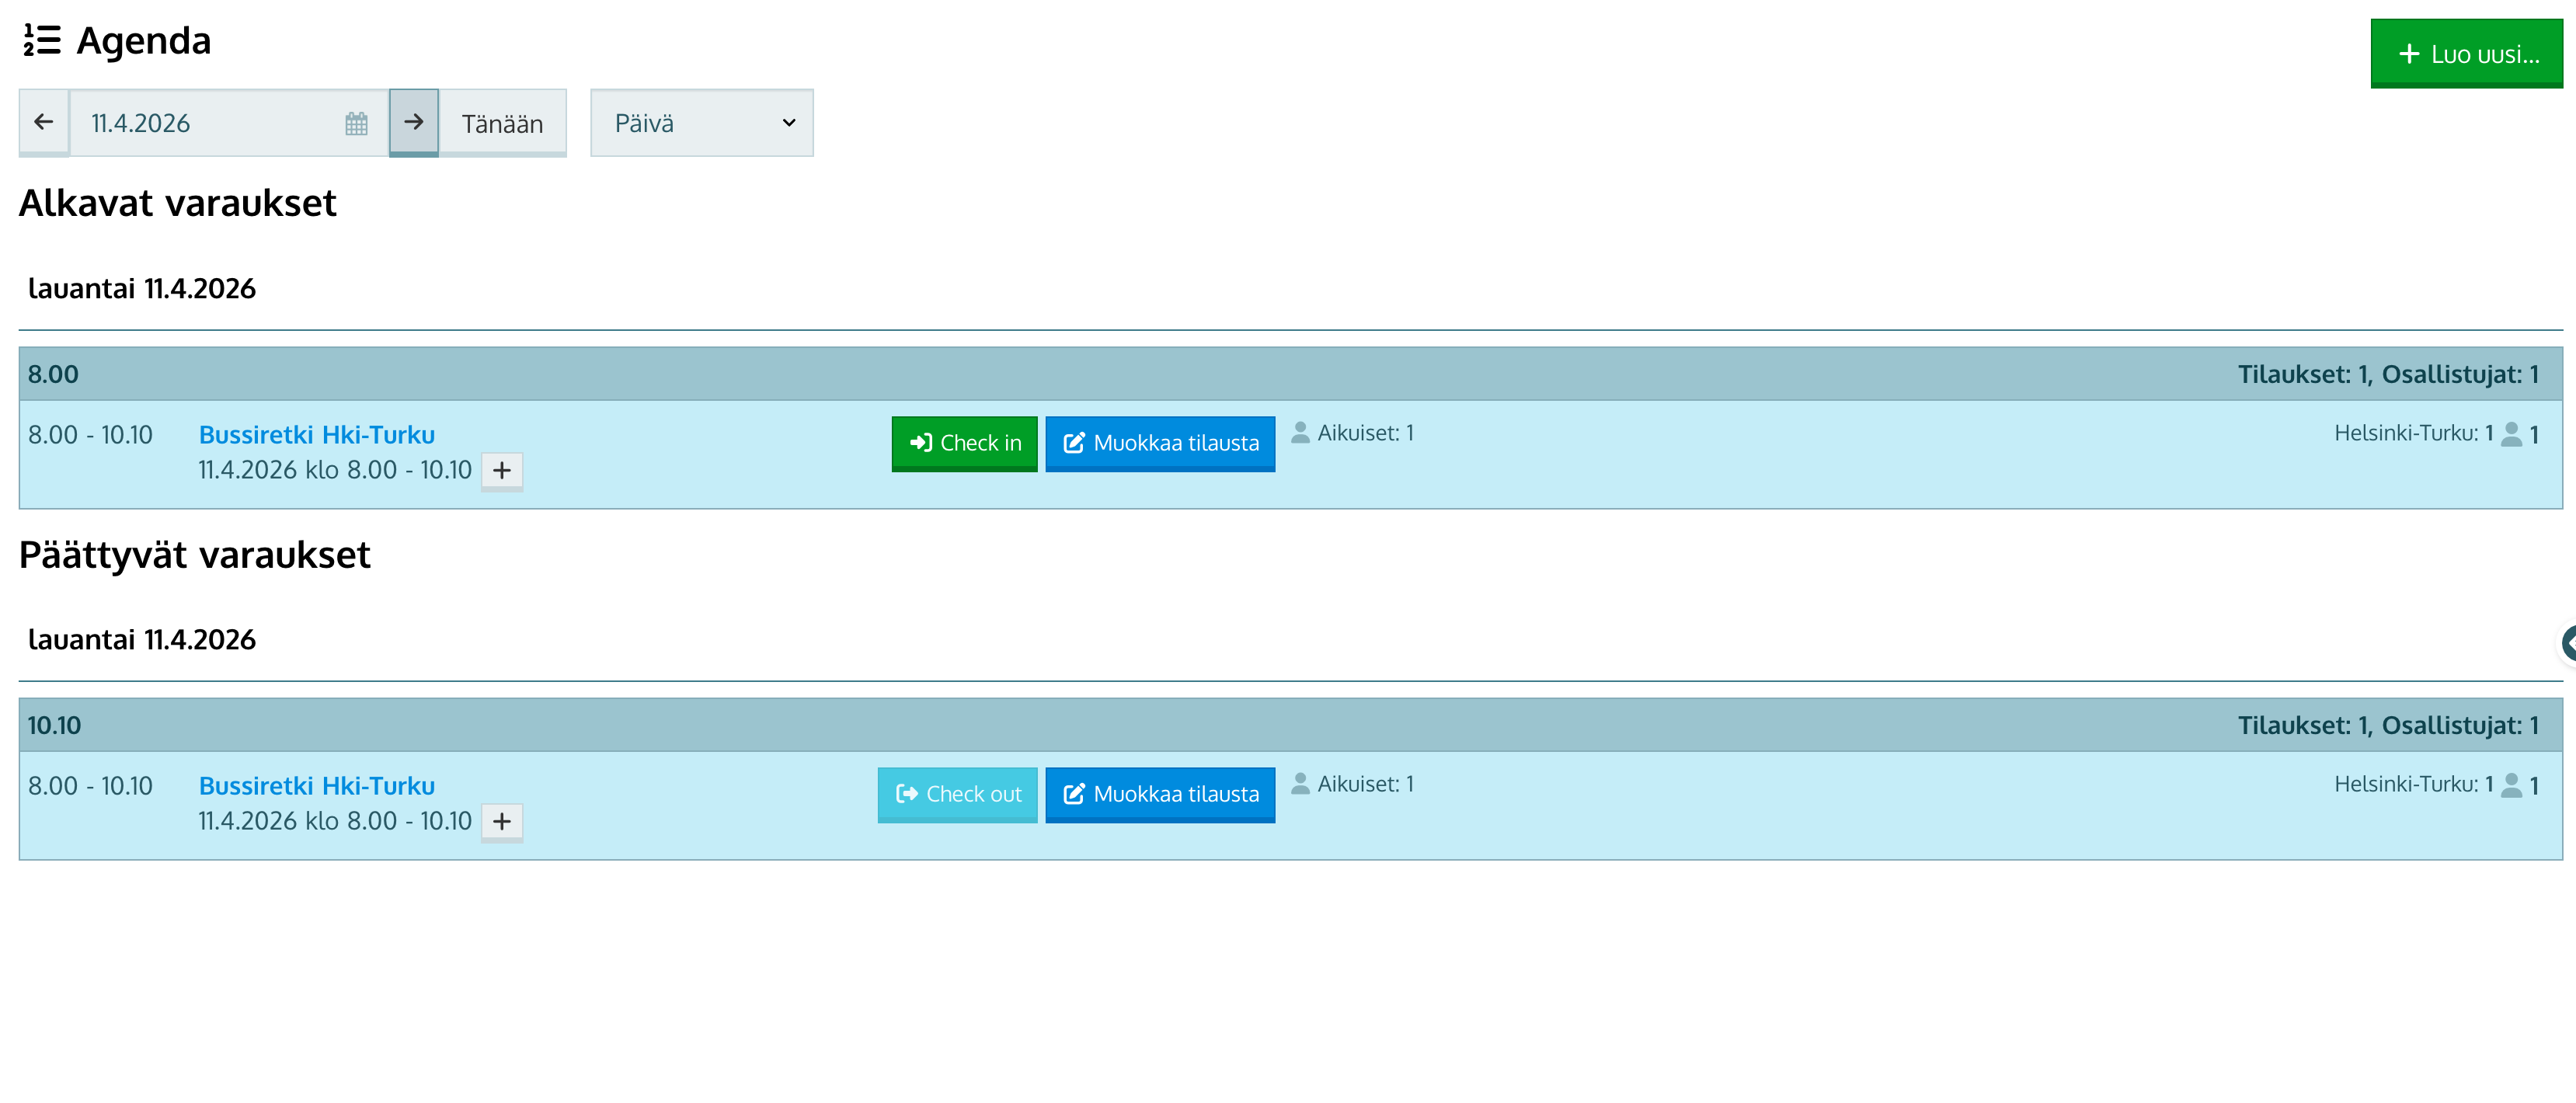Click the Alkavat varaukset heading
2576x1103 pixels.
[x=178, y=203]
